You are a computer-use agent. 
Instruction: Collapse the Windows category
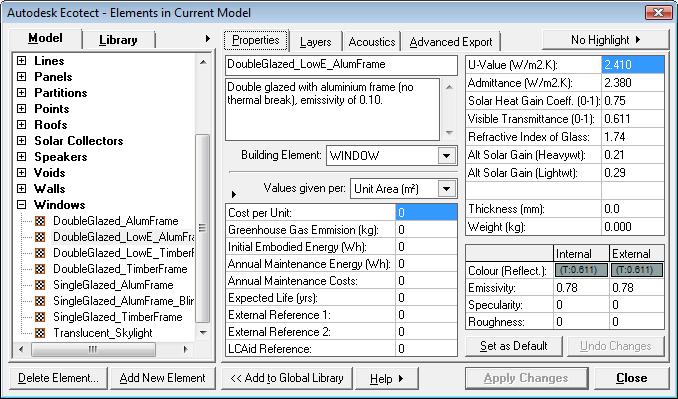click(22, 205)
